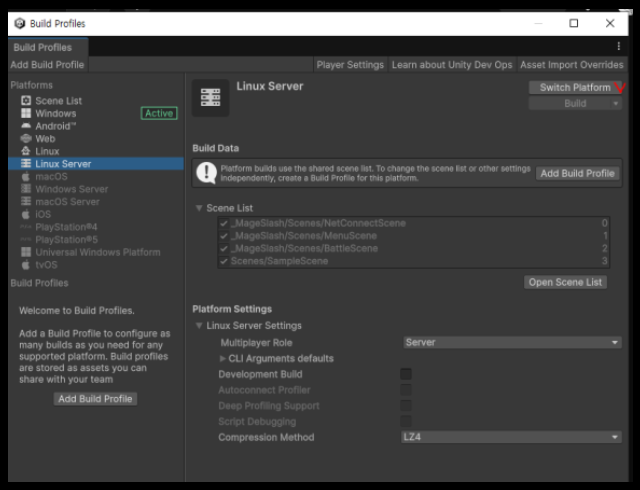The image size is (640, 490).
Task: Open Learn about Unity Dev Ops
Action: (x=452, y=65)
